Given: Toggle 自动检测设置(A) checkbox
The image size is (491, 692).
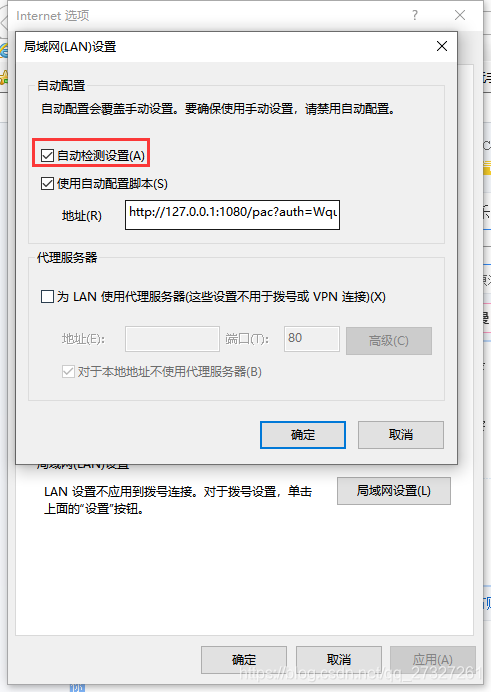Looking at the screenshot, I should [x=47, y=156].
